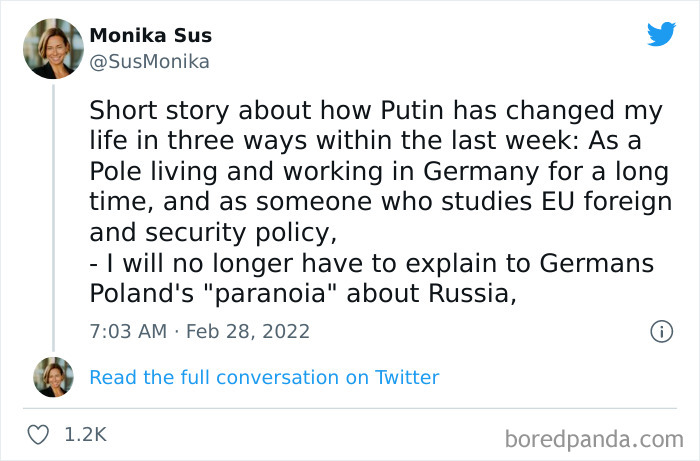Click the small avatar beside the conversation link

click(53, 377)
